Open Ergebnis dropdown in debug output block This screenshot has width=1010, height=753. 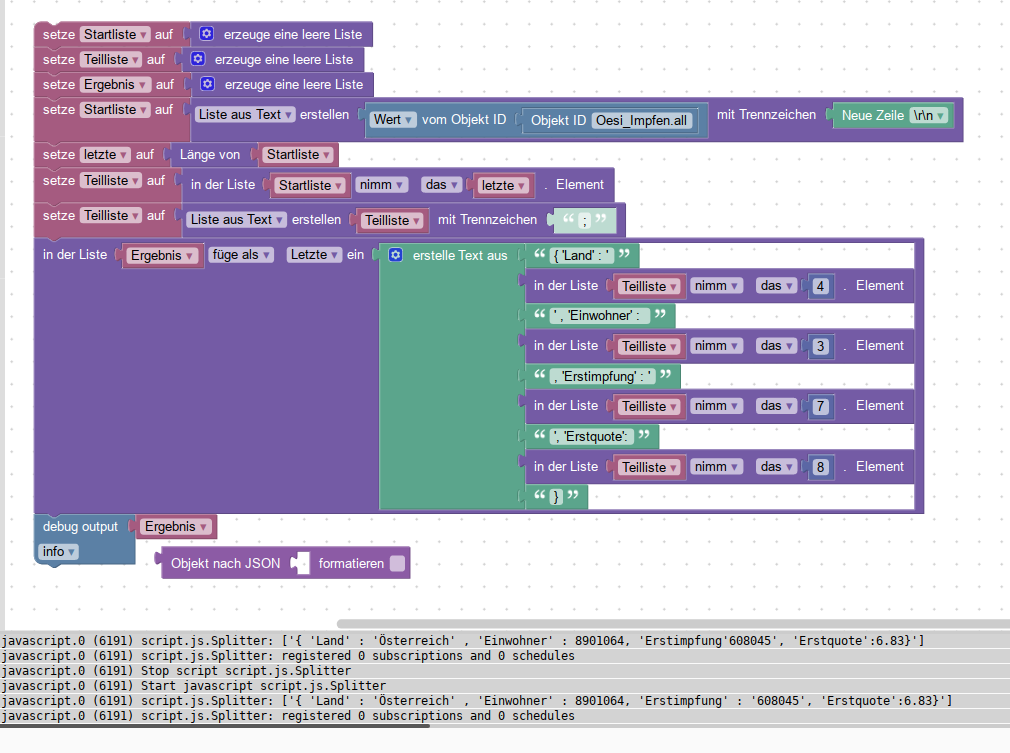[x=176, y=527]
